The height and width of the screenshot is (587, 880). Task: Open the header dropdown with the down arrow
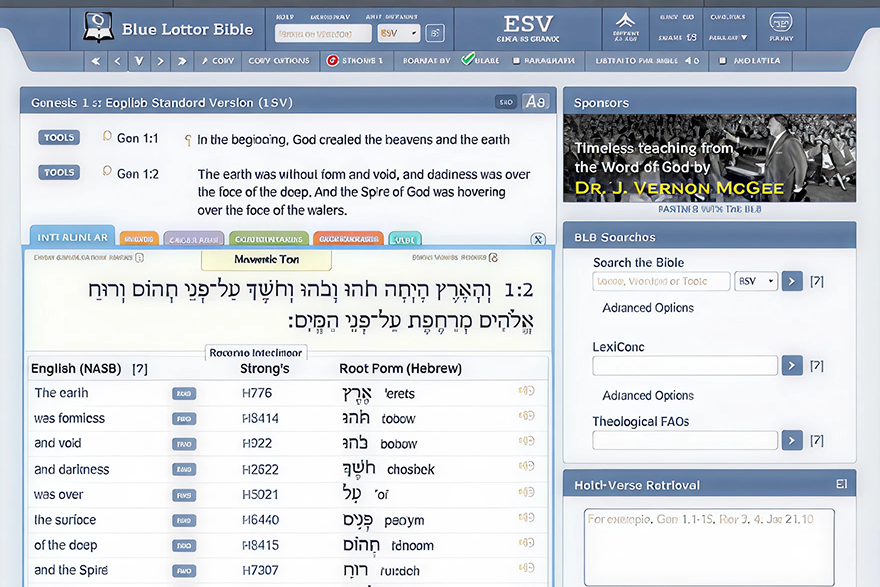coord(728,38)
